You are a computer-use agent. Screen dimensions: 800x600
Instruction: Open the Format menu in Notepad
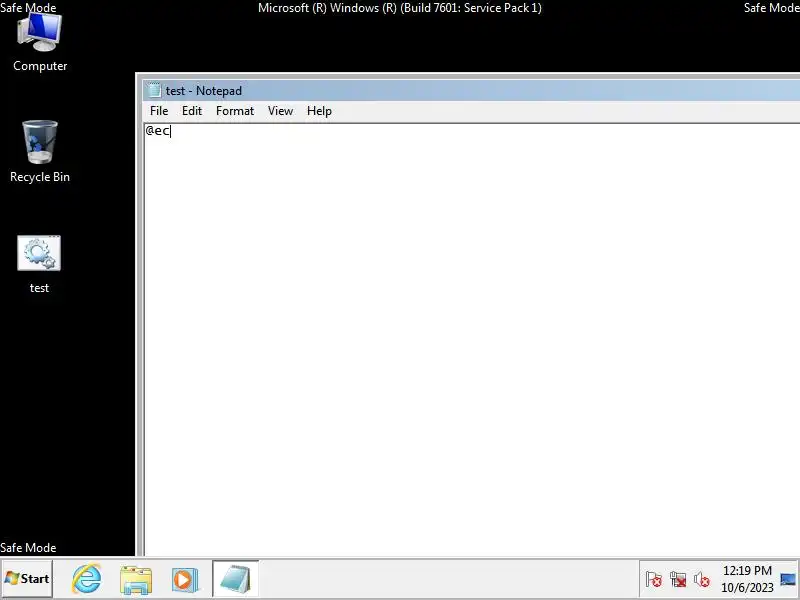(x=235, y=111)
